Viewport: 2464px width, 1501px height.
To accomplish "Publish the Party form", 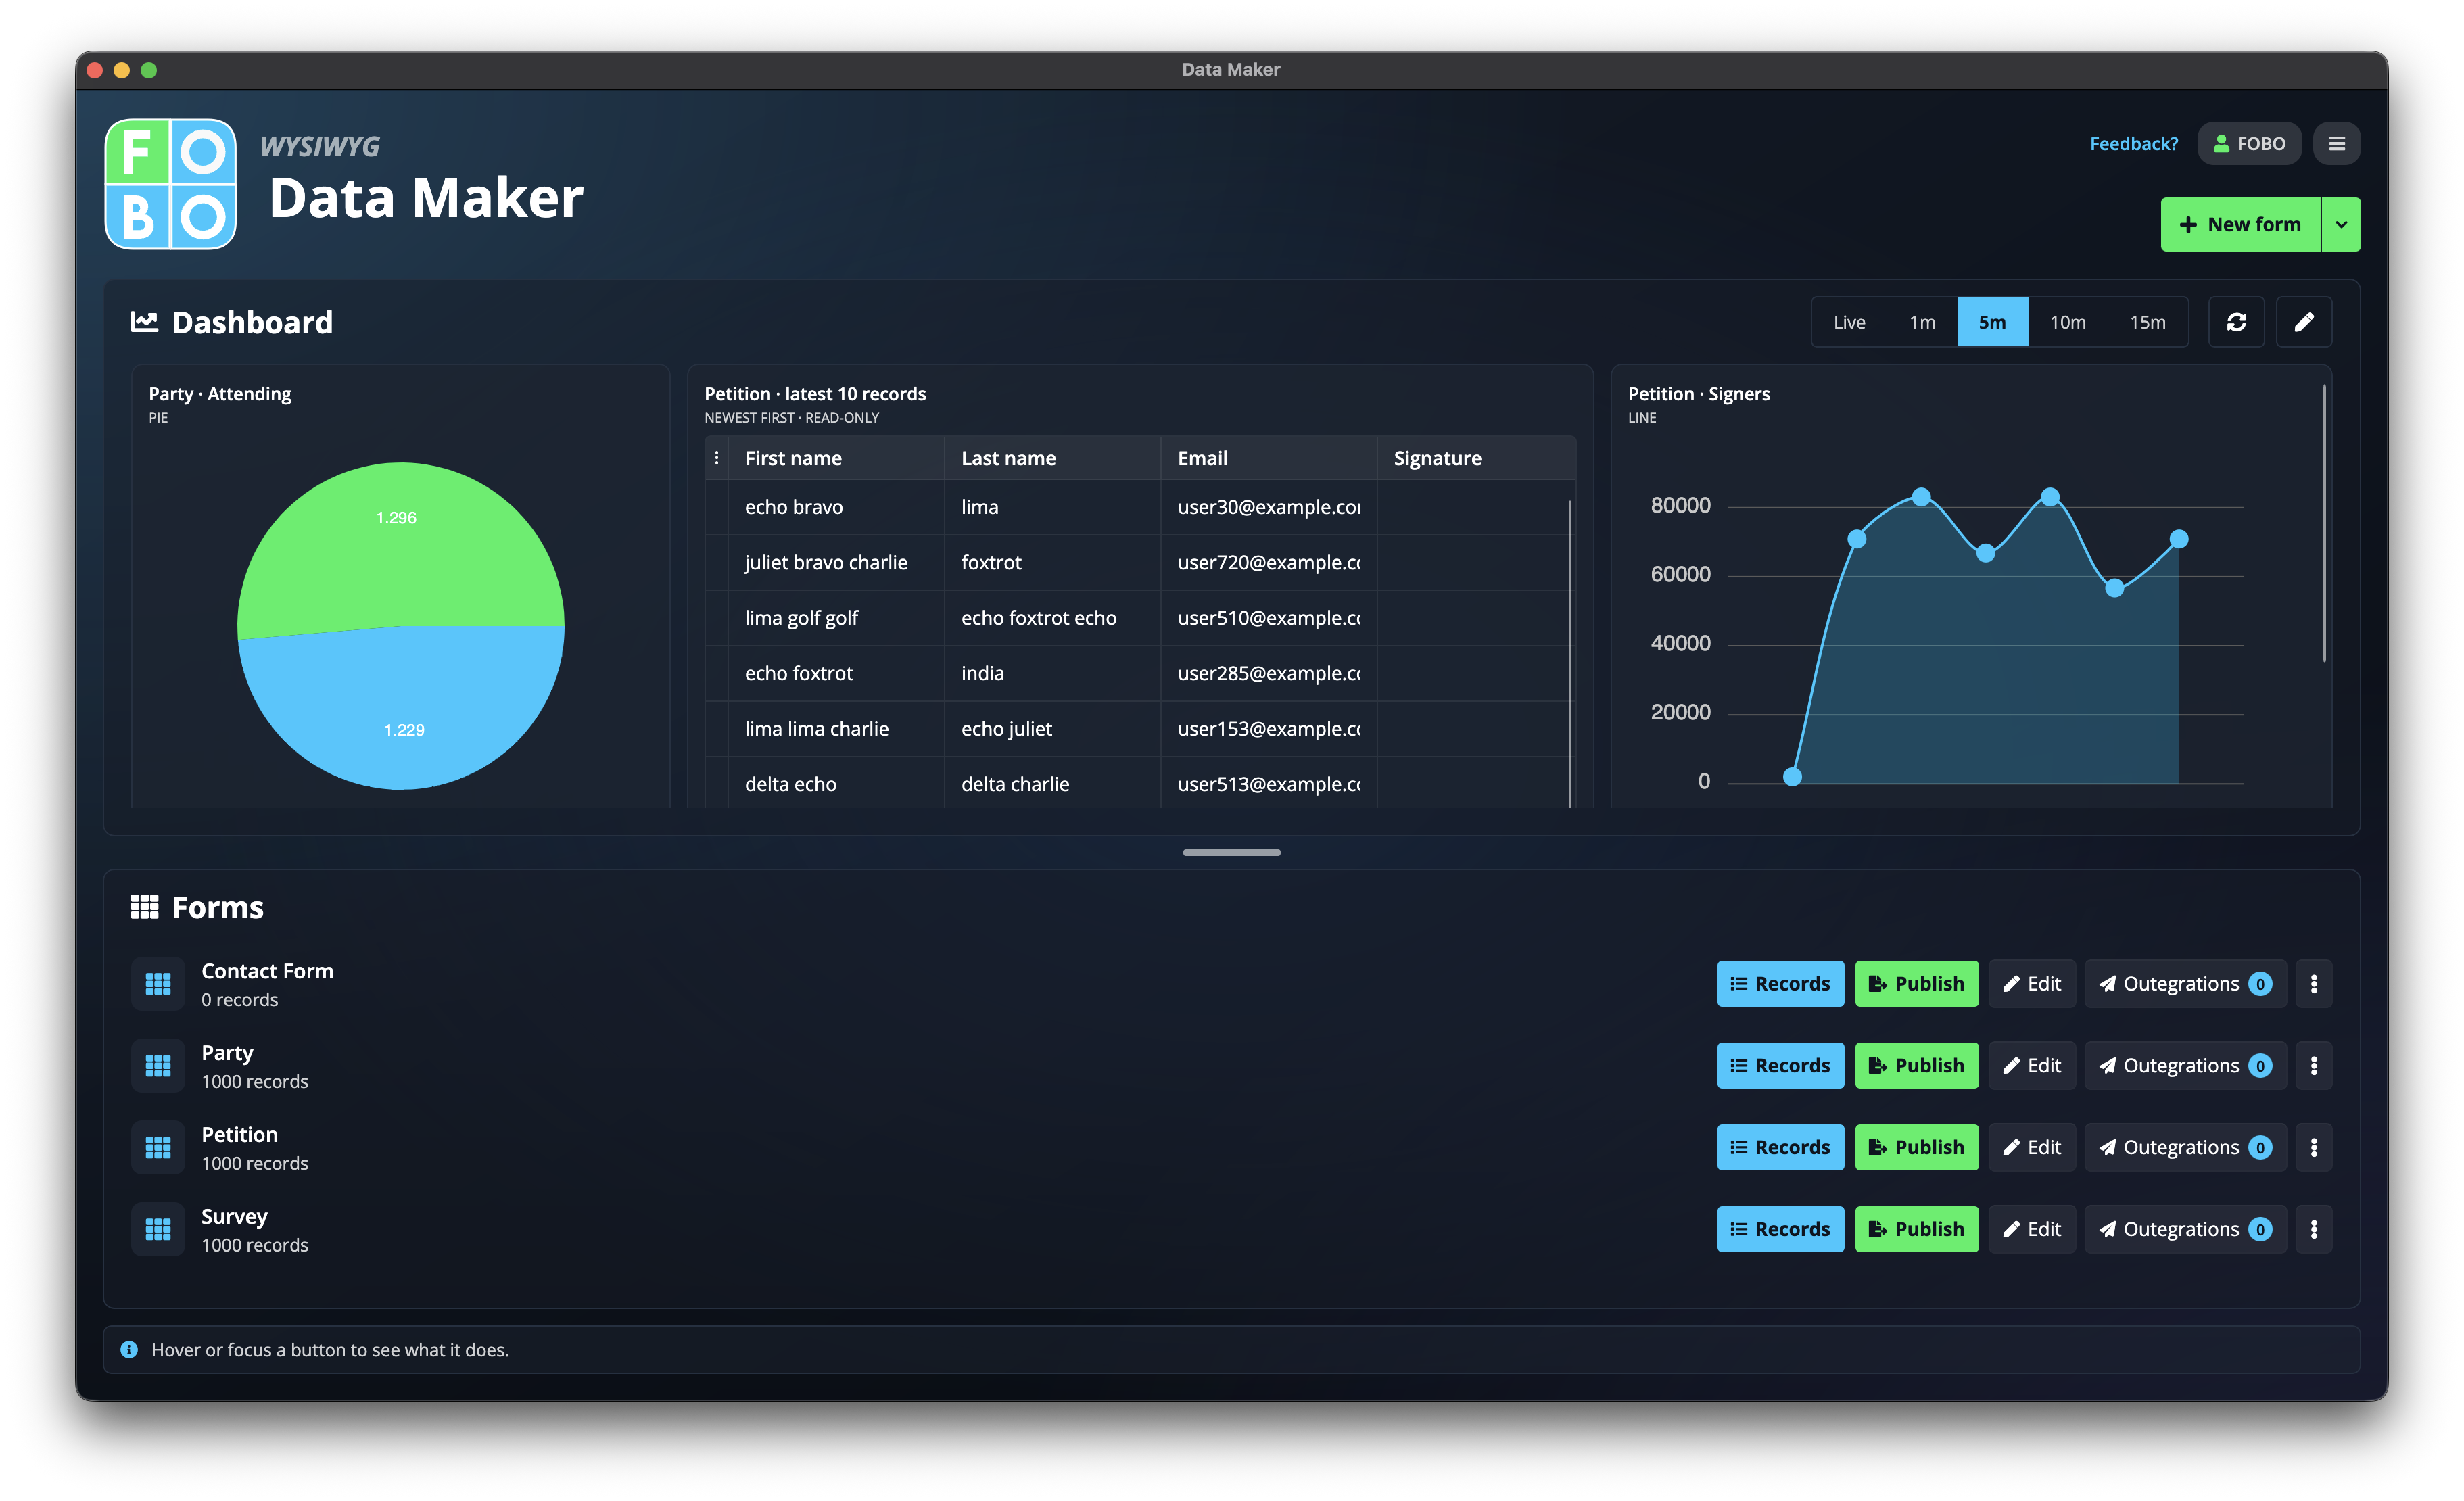I will [1916, 1066].
